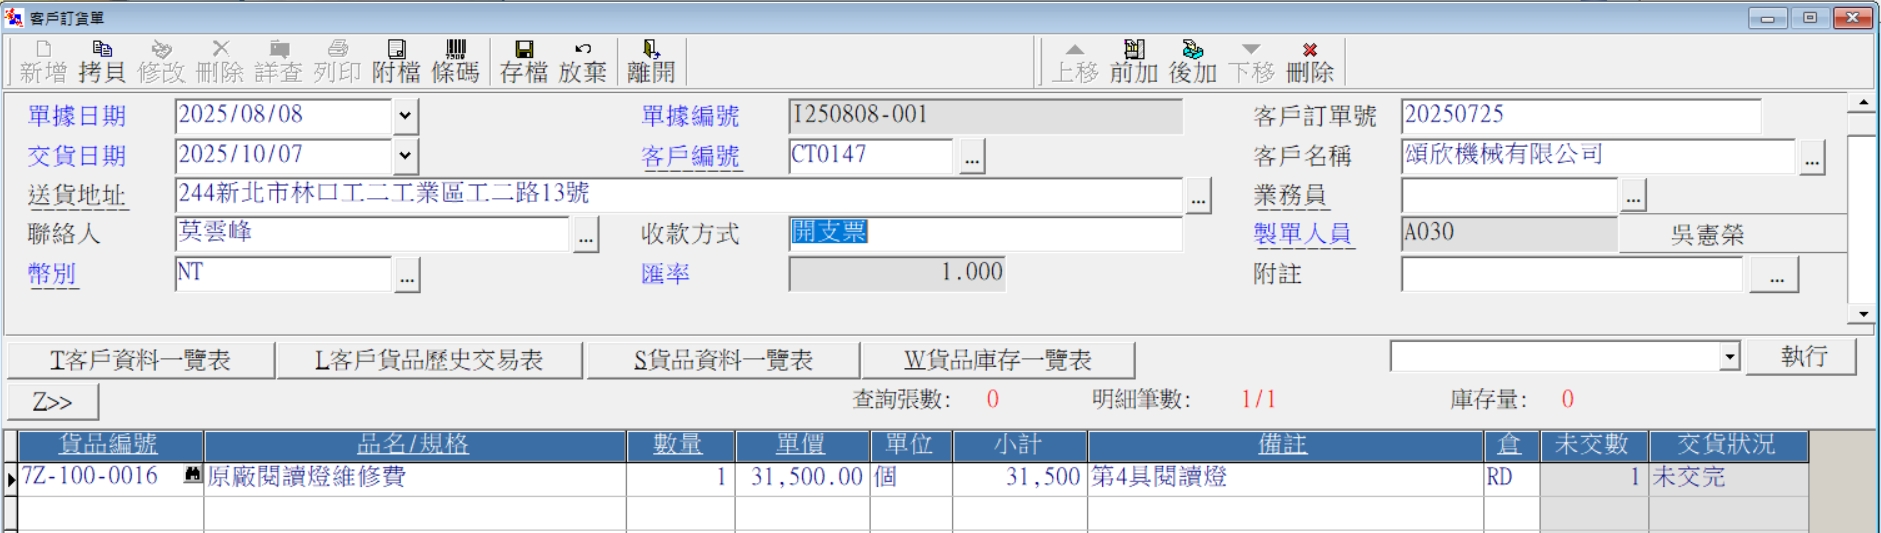
Task: Expand the 交貨日期 date dropdown
Action: [x=404, y=156]
